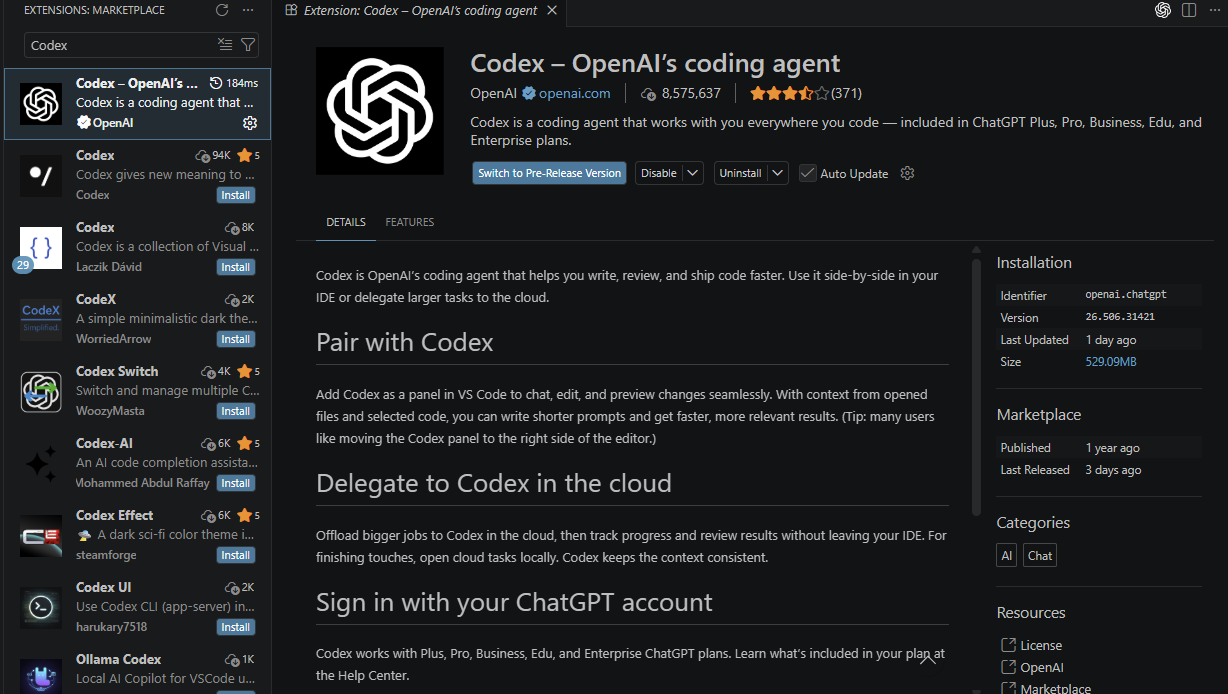Viewport: 1228px width, 694px height.
Task: Toggle Auto Update checkbox
Action: point(808,173)
